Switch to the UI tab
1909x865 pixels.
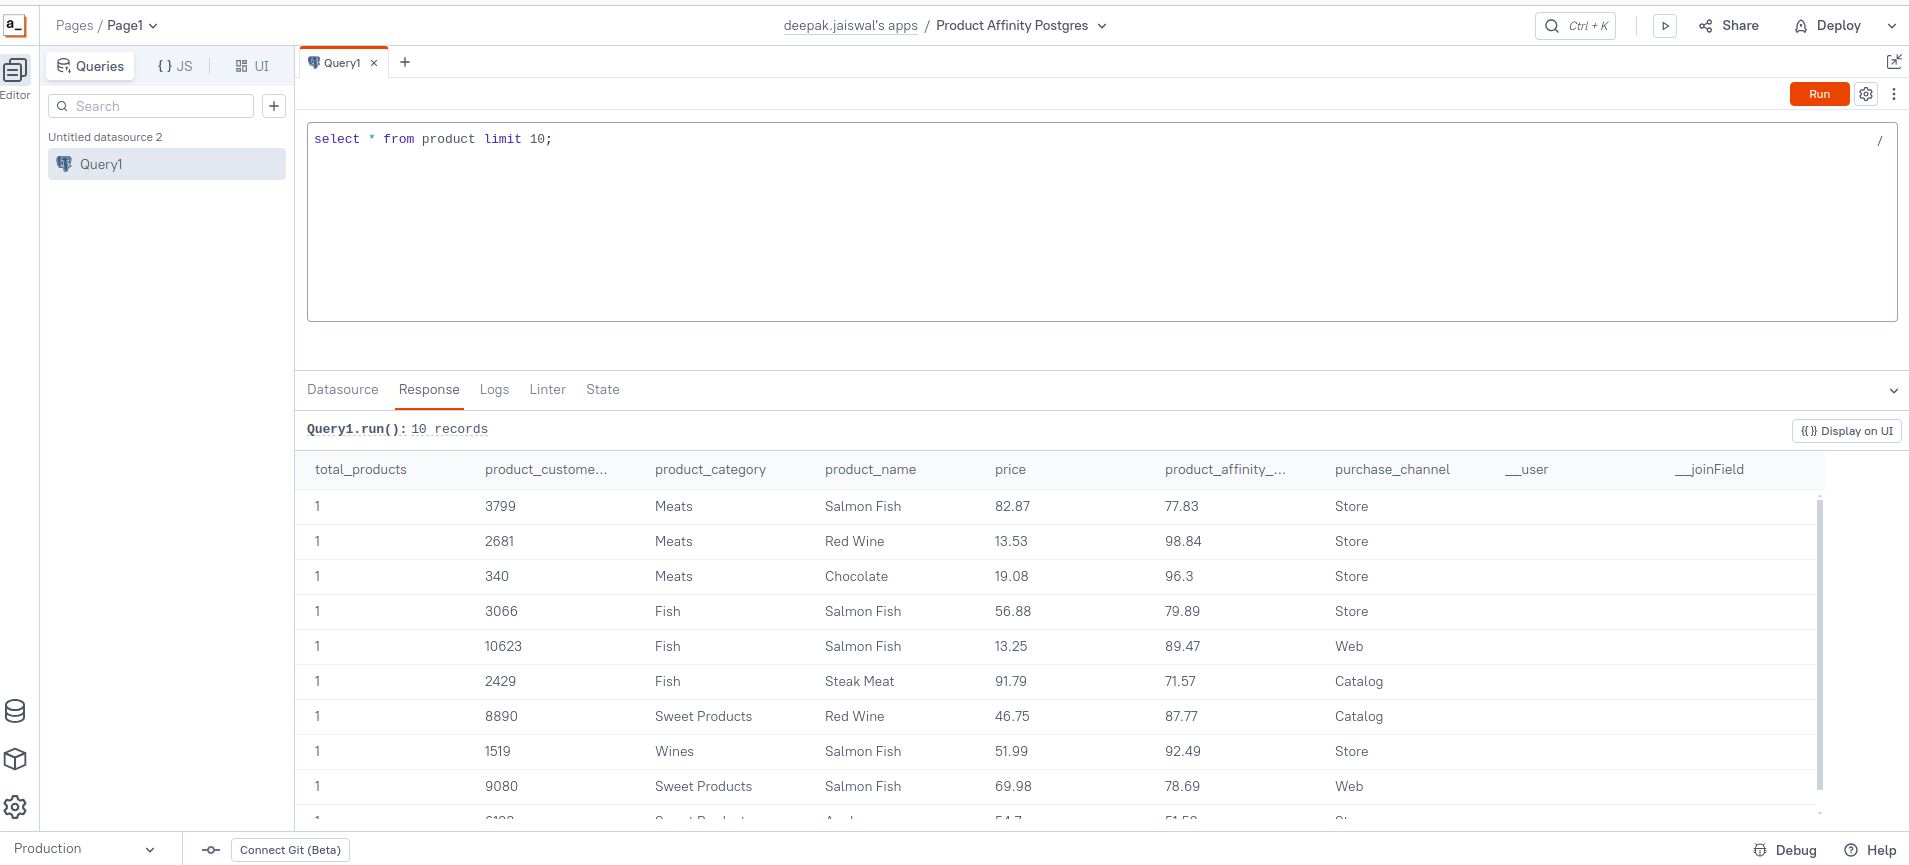tap(252, 66)
